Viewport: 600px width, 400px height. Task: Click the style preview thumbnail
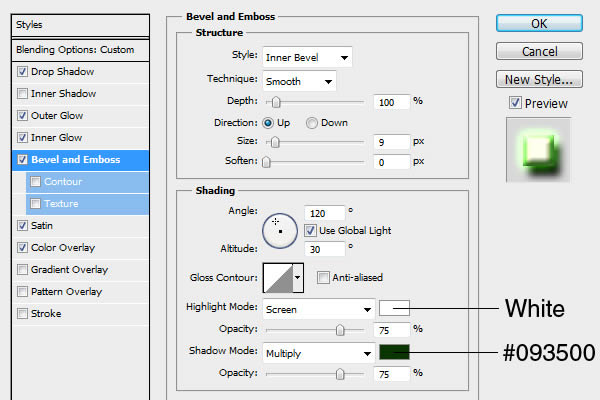coord(539,148)
